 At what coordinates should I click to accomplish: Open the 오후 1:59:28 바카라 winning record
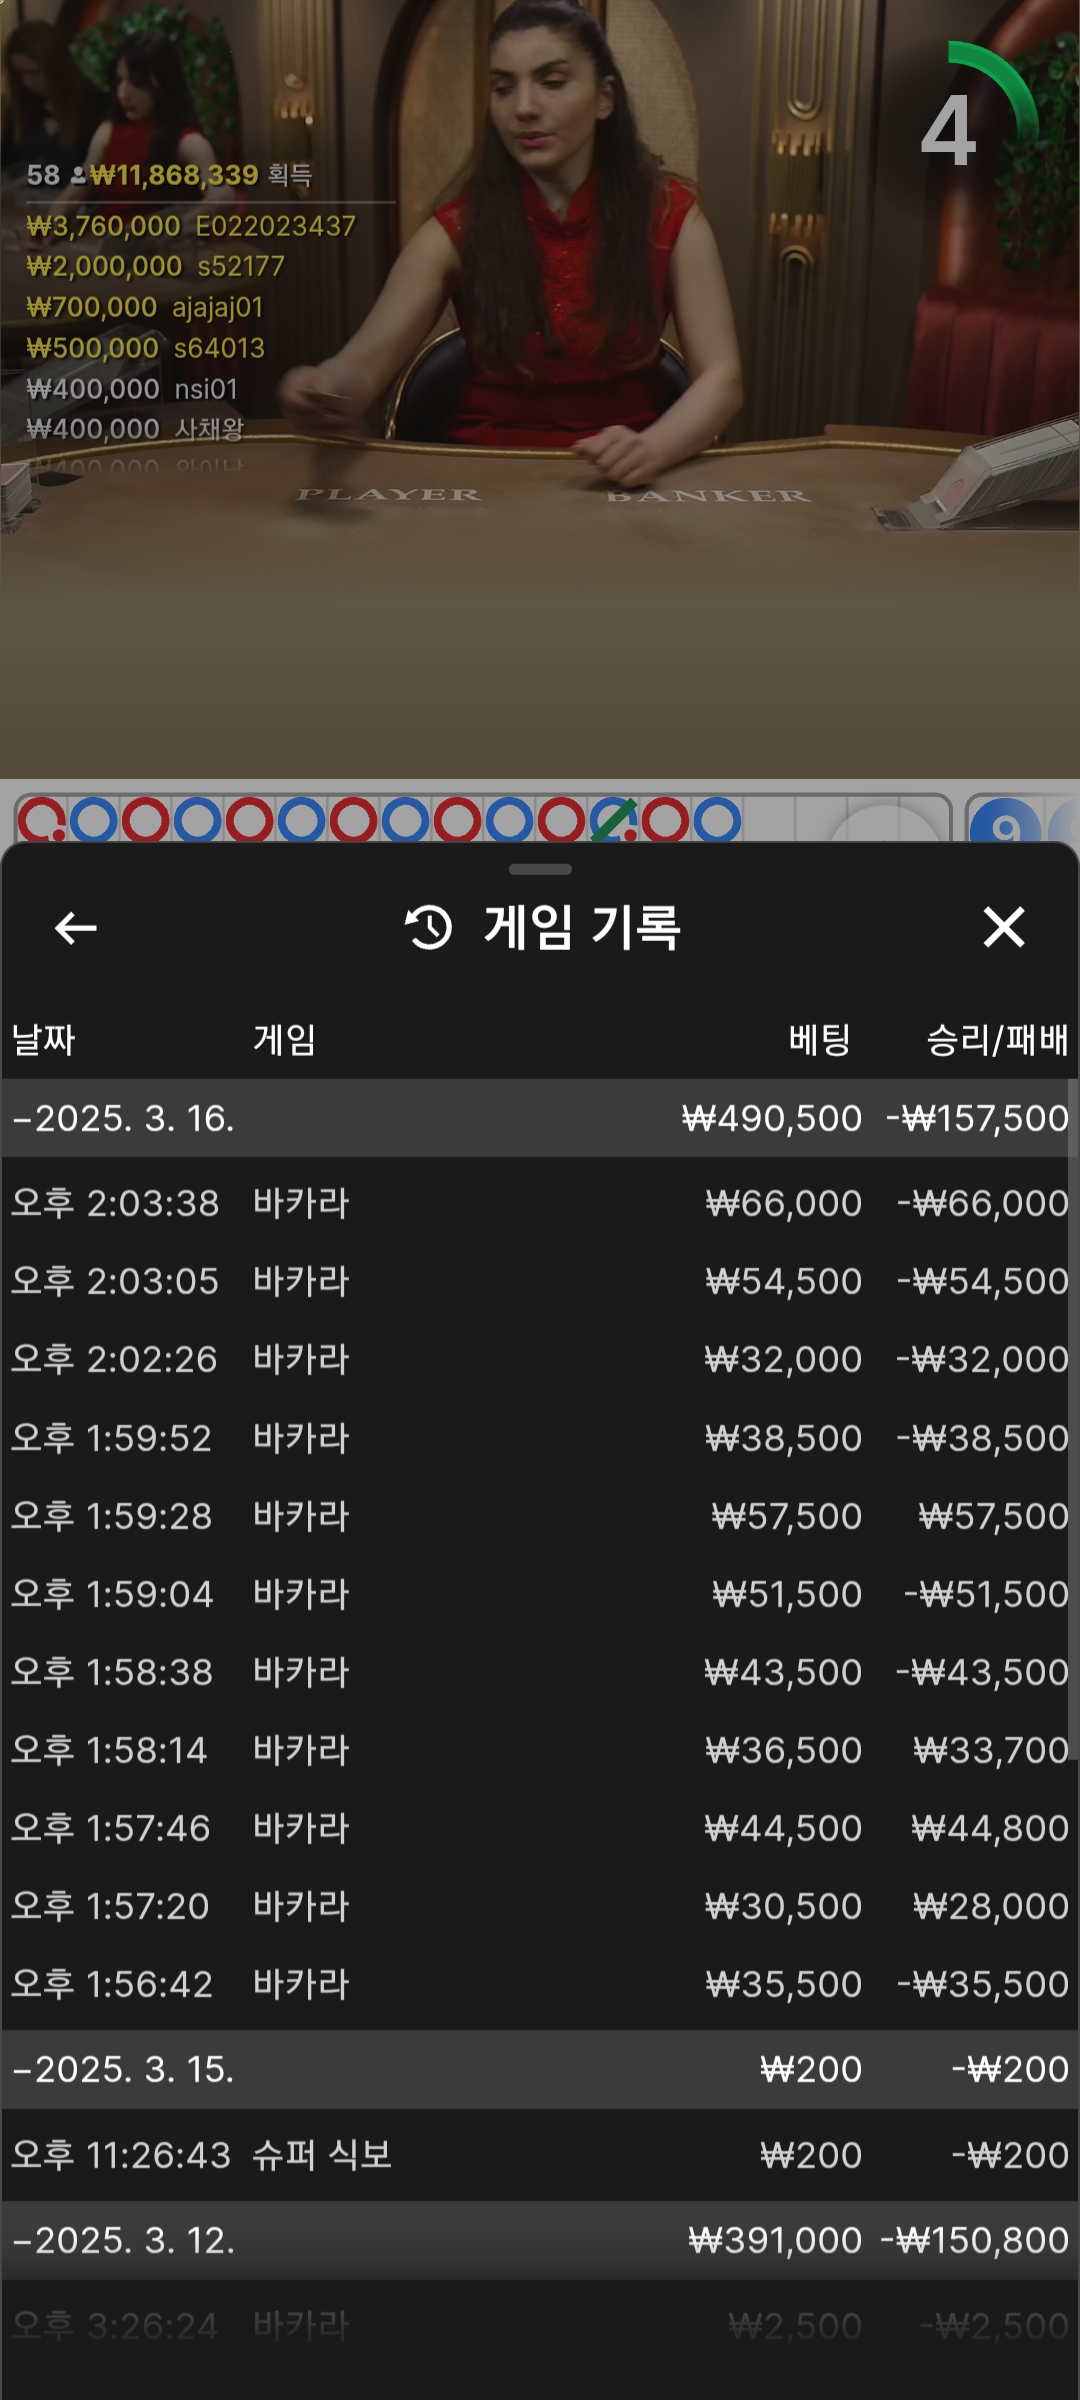(x=540, y=1516)
